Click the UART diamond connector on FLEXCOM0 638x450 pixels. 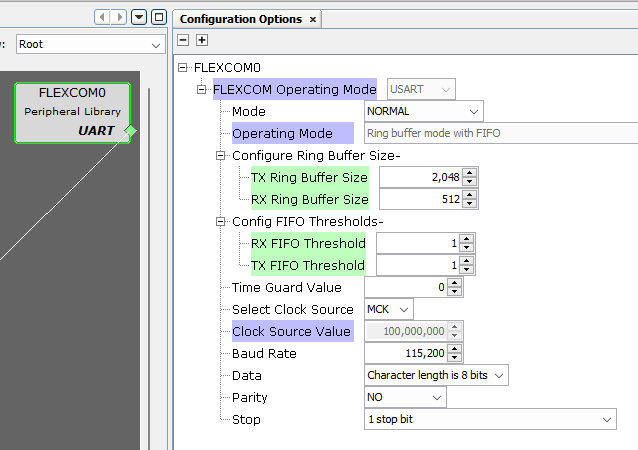130,131
